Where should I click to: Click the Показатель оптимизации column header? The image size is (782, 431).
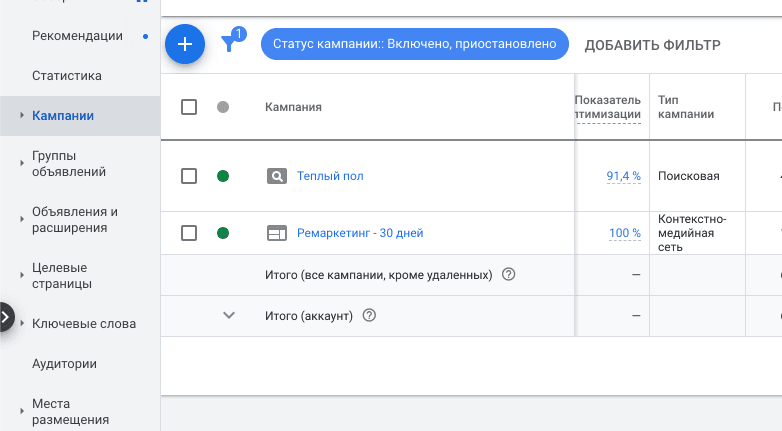[608, 107]
